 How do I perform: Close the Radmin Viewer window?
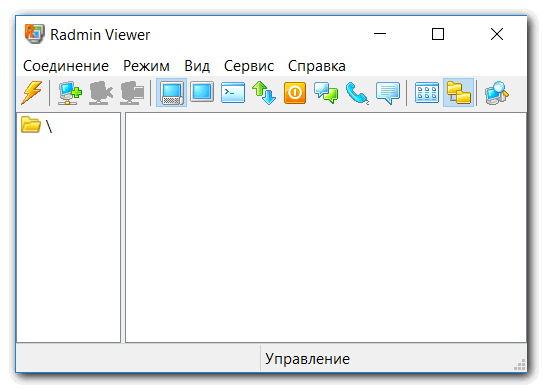(x=497, y=34)
